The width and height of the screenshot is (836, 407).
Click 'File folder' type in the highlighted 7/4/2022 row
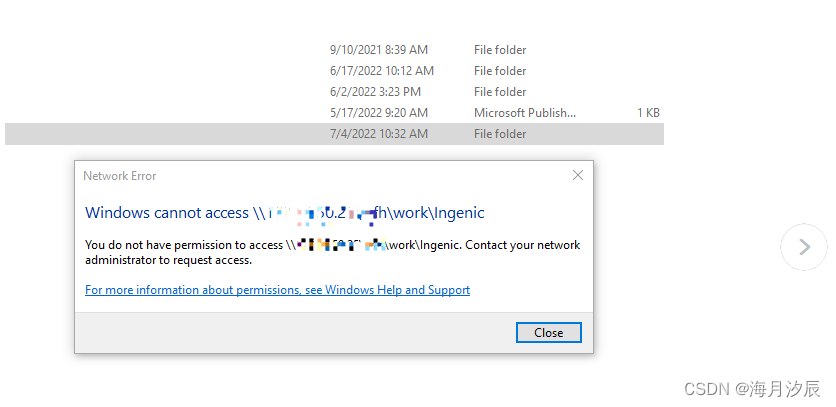[x=500, y=134]
